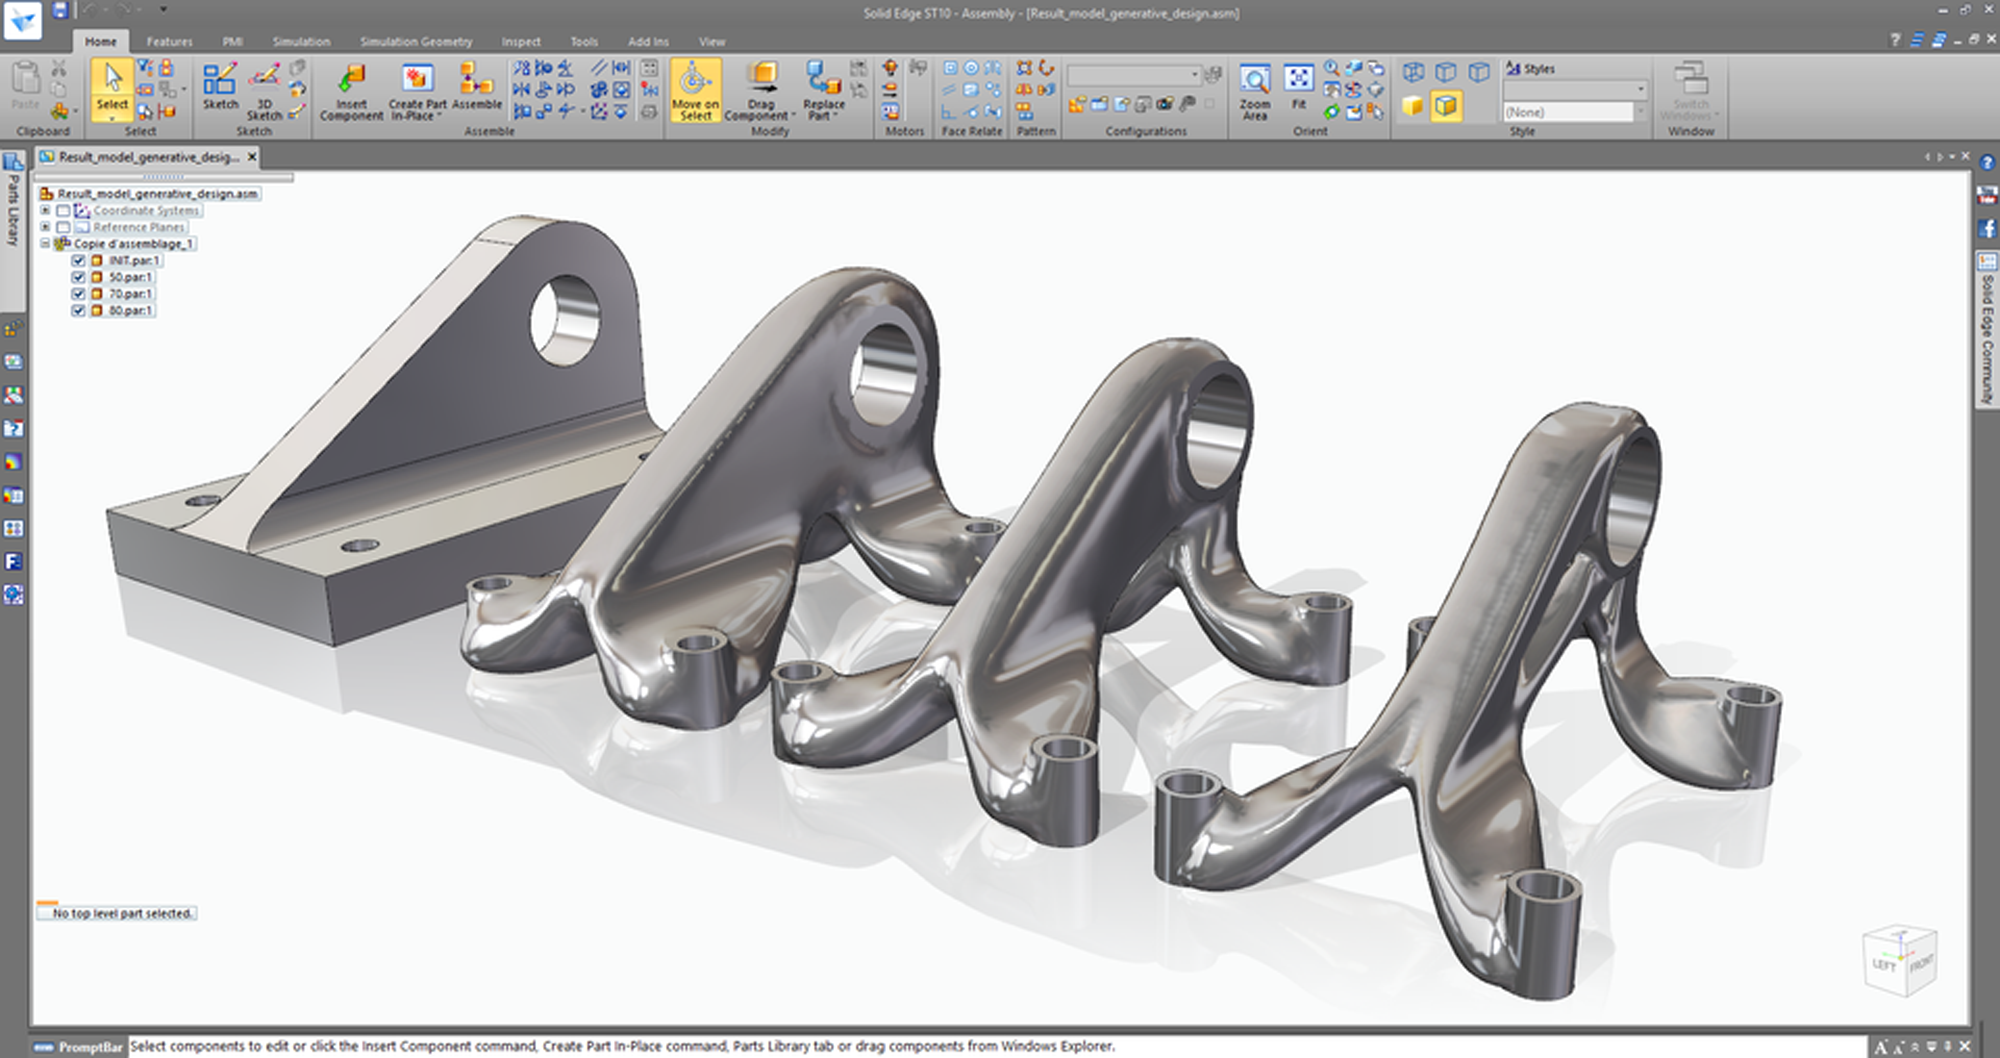2000x1058 pixels.
Task: Check the Coordinate Systems checkbox
Action: [64, 211]
